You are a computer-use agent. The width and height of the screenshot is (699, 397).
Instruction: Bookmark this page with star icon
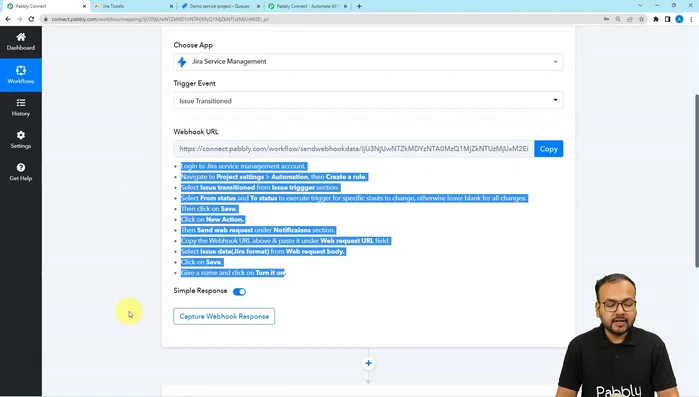tap(641, 19)
